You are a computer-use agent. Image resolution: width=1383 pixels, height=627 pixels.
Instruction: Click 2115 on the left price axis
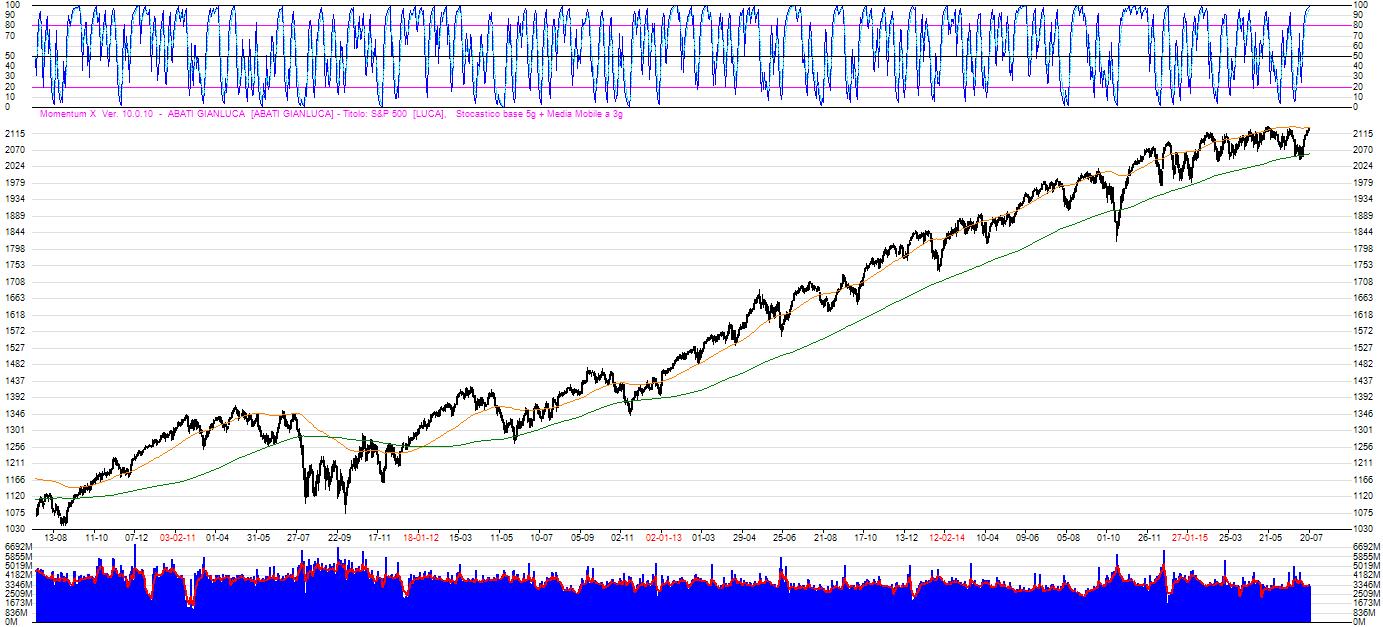click(15, 134)
